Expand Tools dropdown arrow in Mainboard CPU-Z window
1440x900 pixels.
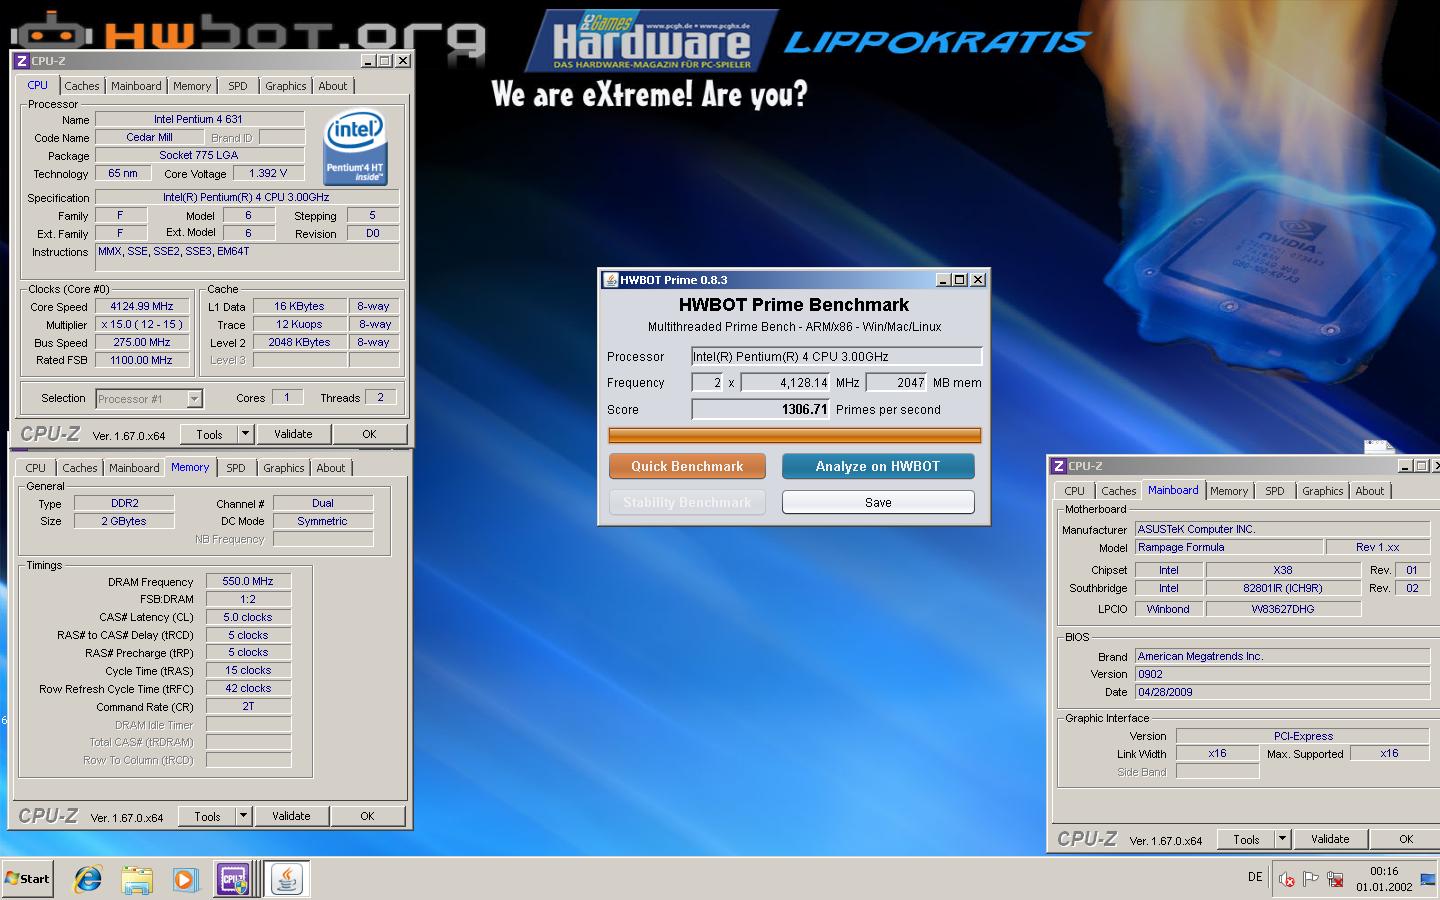1283,839
